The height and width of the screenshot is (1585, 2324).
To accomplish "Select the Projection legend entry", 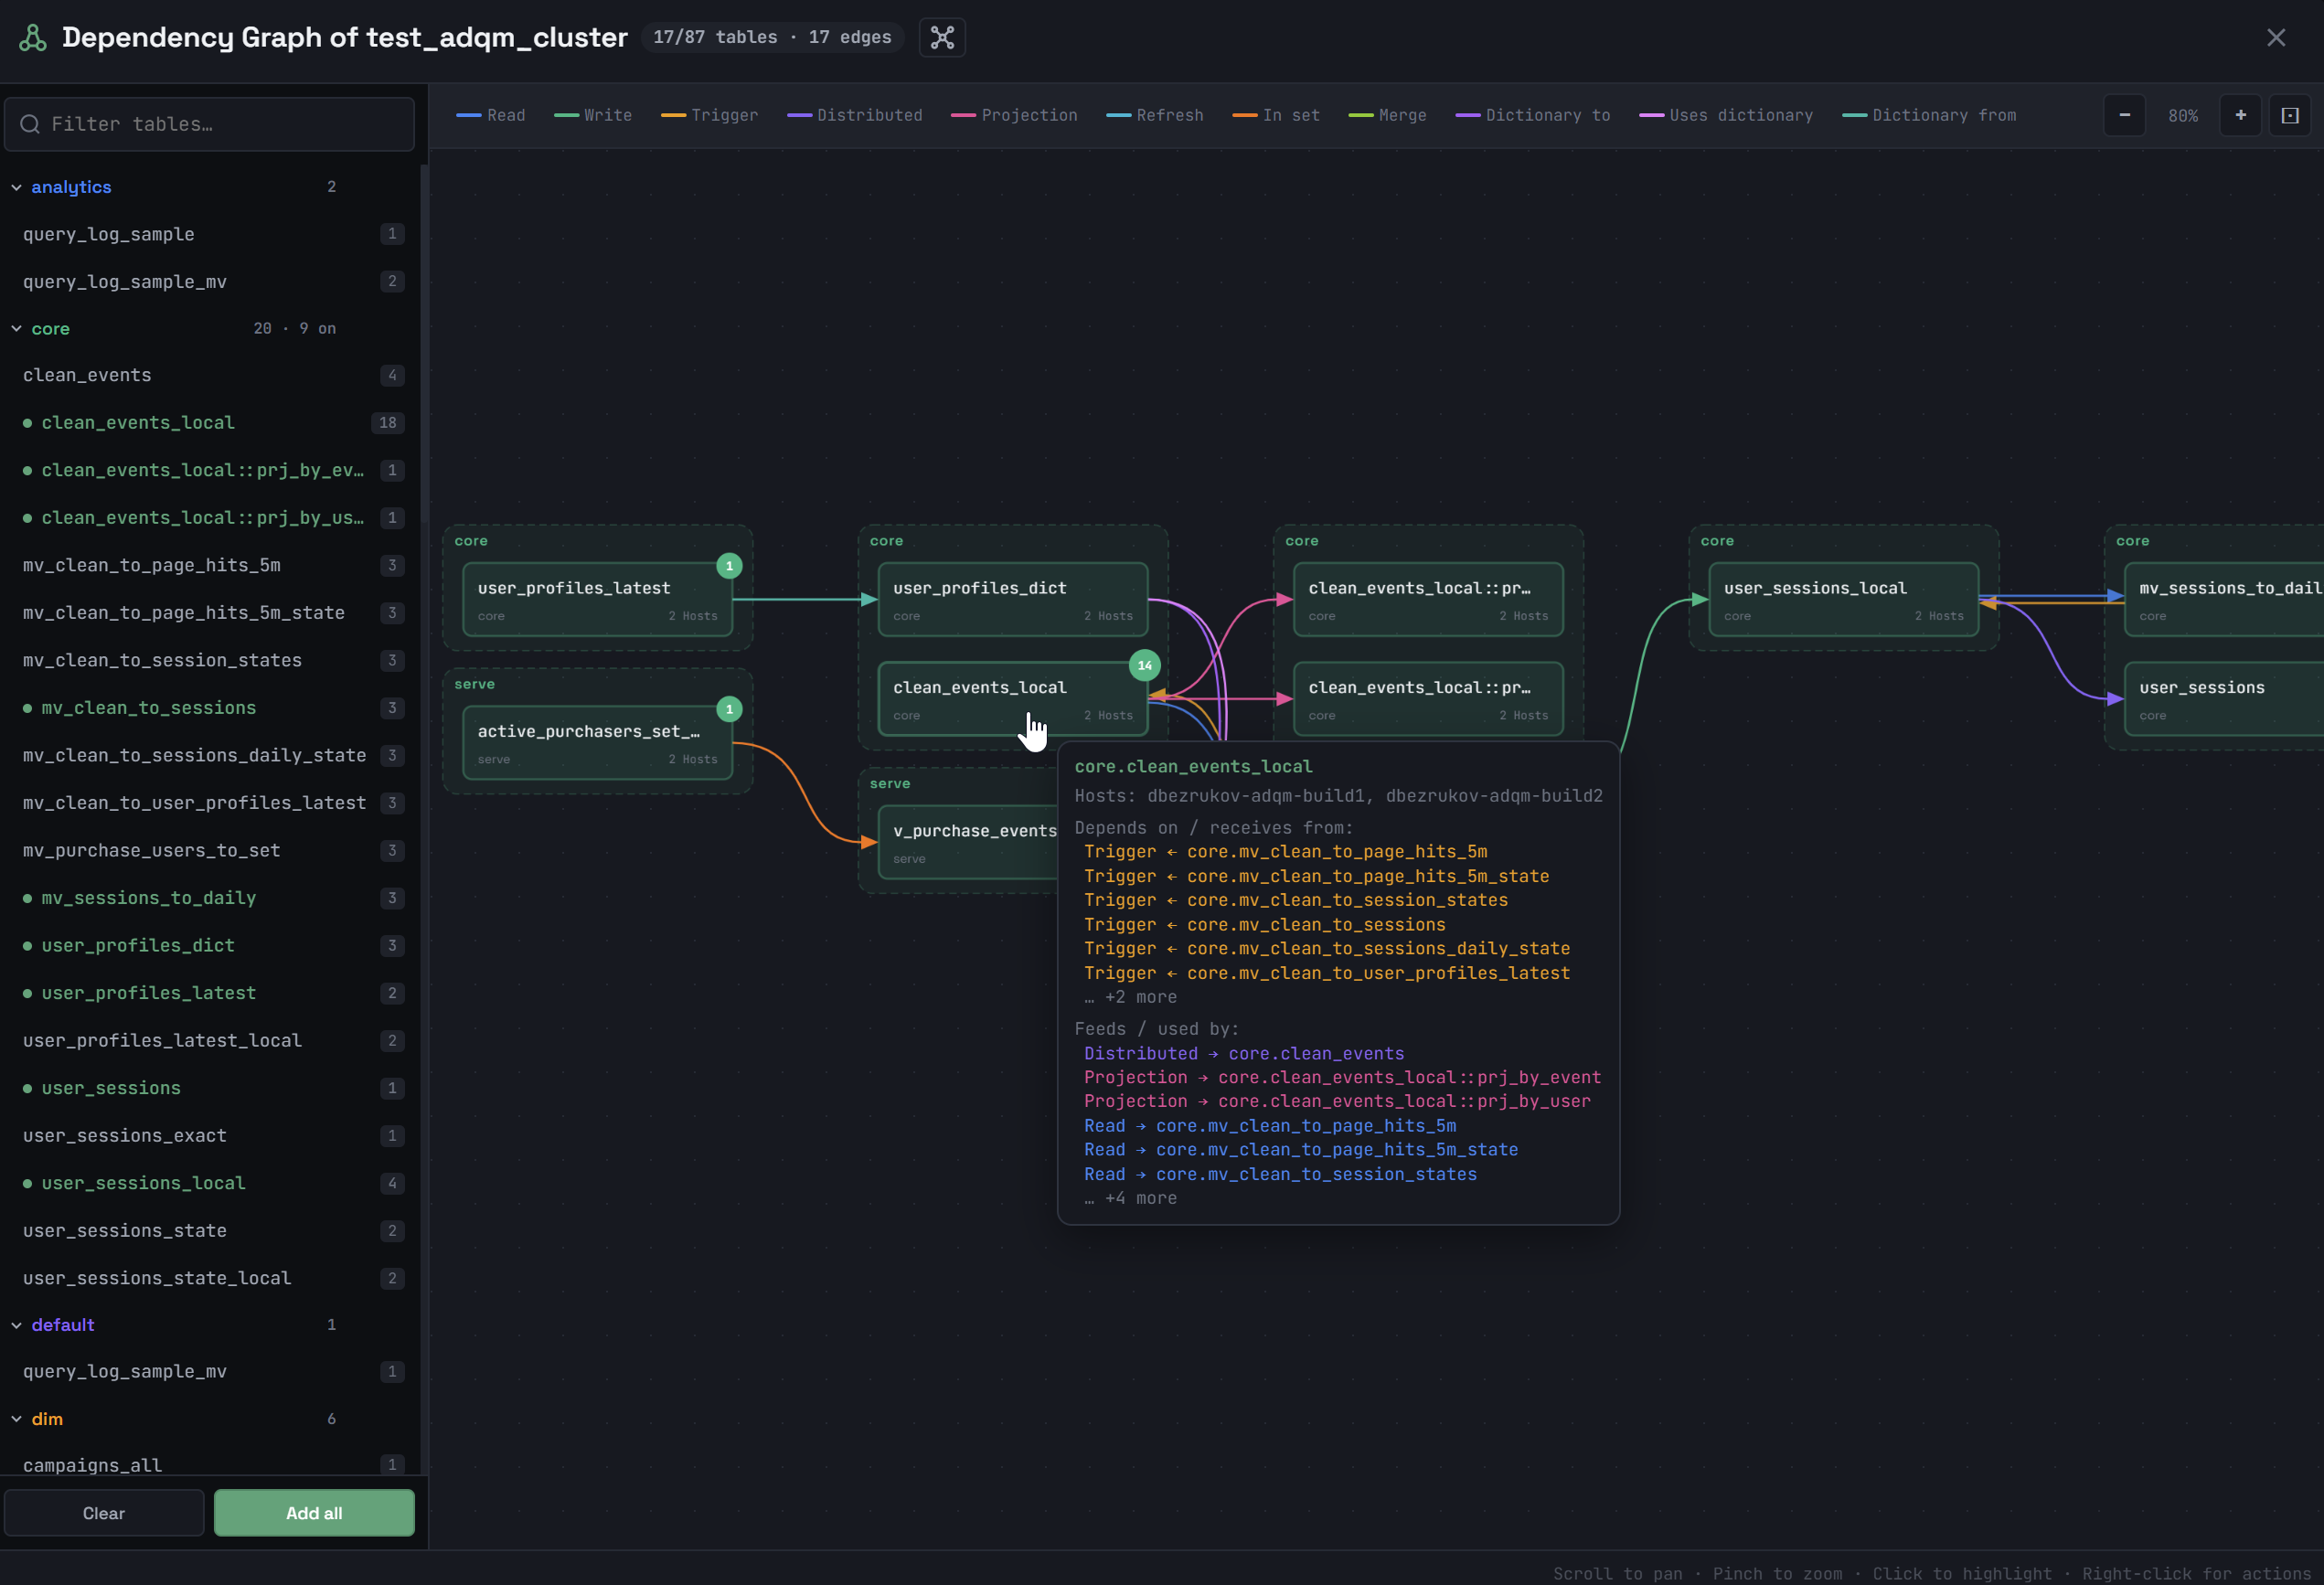I will tap(1014, 115).
